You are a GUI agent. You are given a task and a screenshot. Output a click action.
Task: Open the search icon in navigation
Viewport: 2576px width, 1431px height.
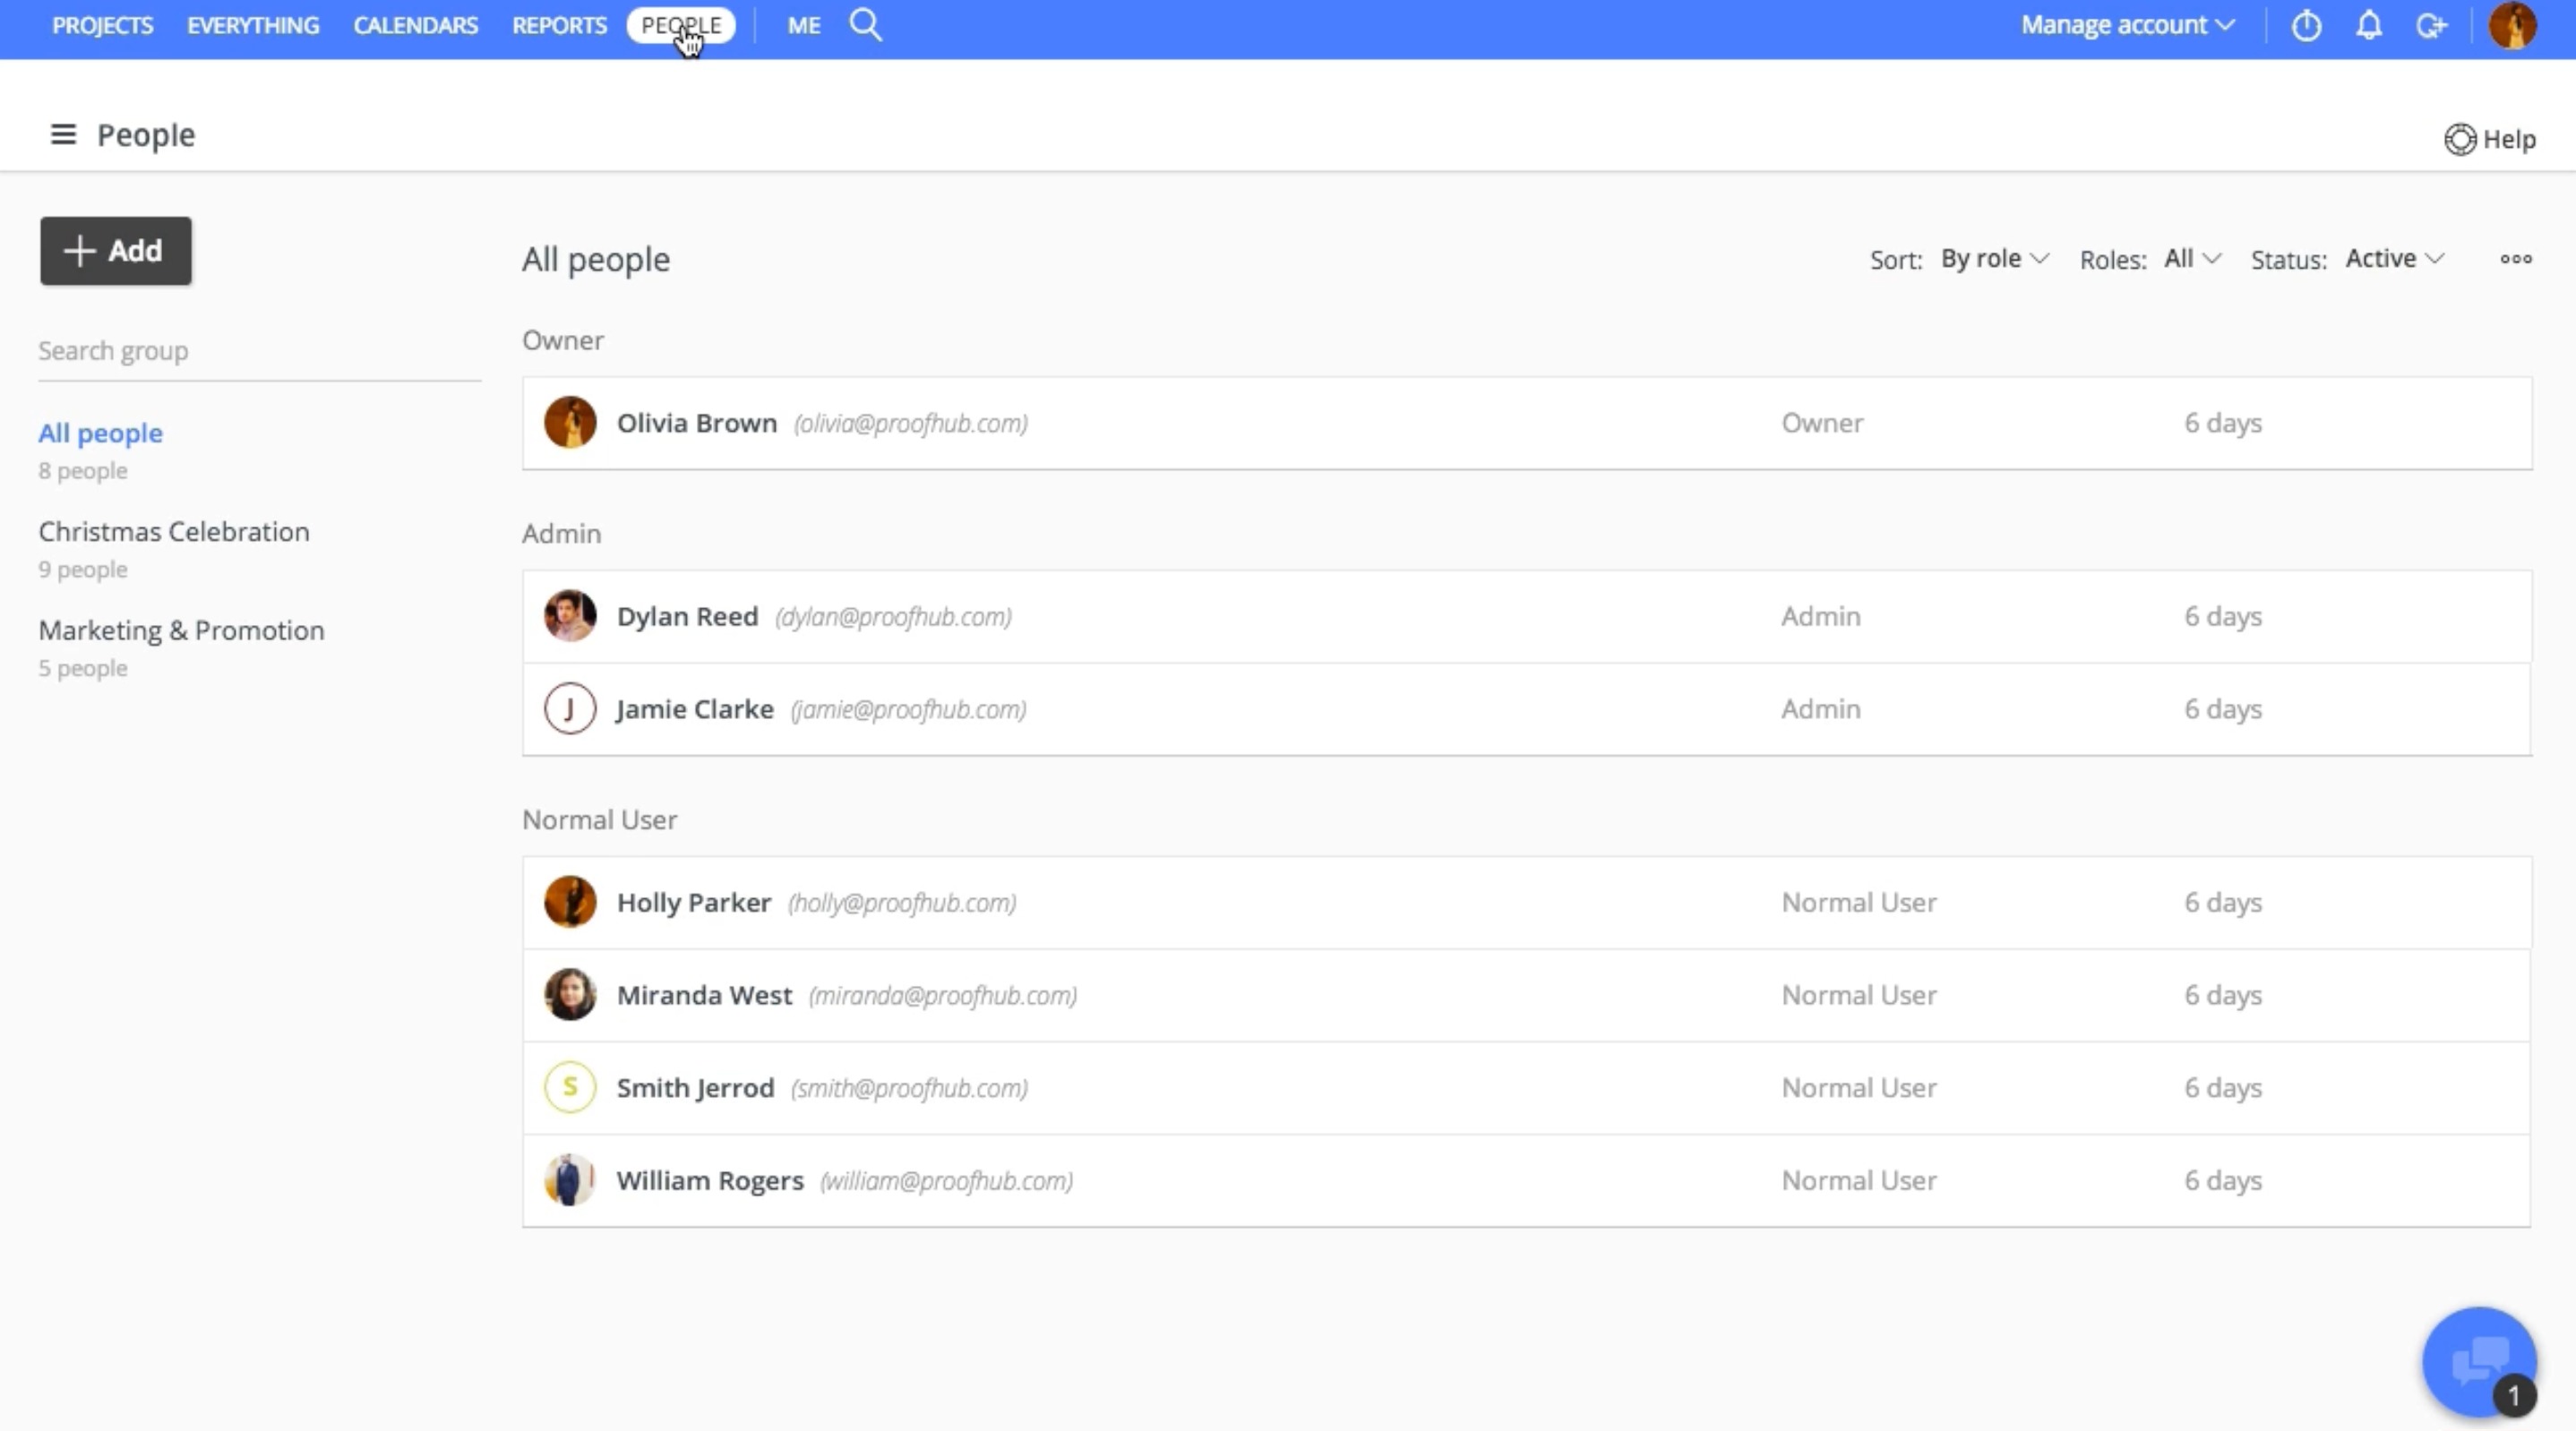tap(867, 25)
